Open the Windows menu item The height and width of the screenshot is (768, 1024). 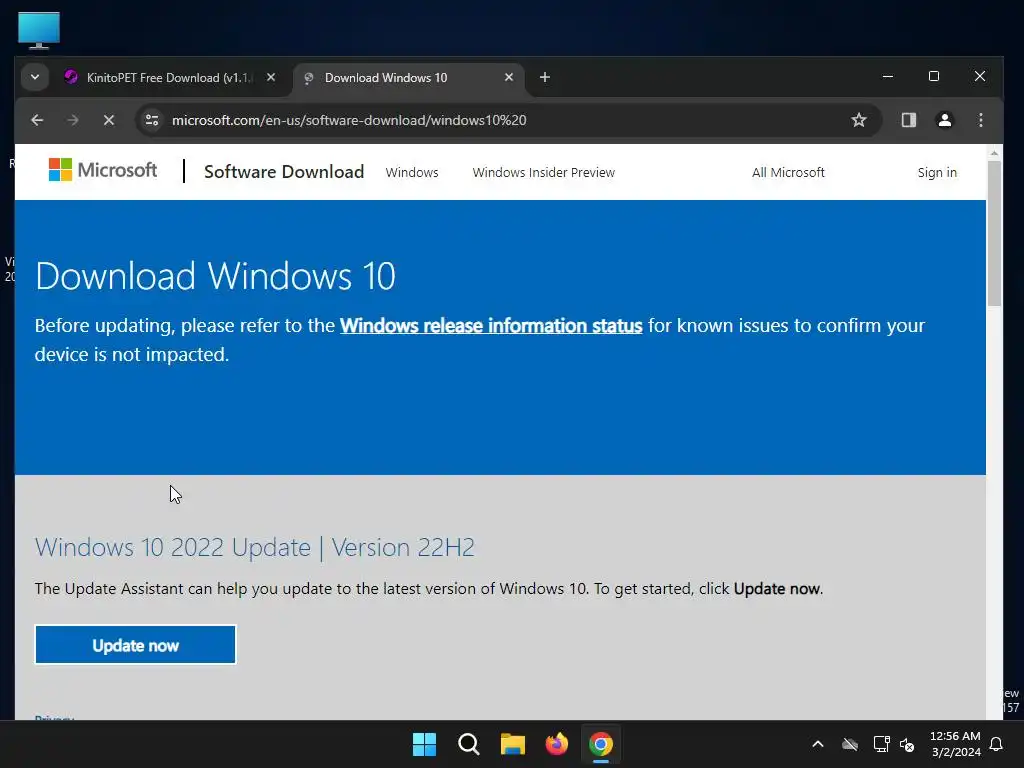(412, 172)
